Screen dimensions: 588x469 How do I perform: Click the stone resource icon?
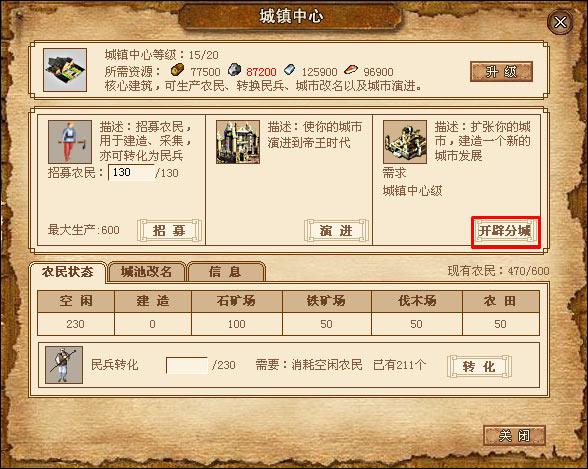pos(234,70)
